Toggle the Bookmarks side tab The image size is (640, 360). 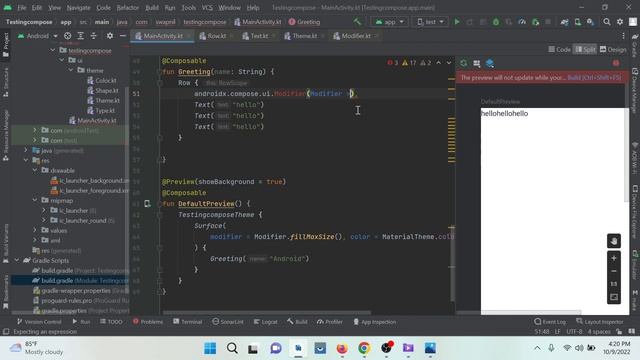6,292
